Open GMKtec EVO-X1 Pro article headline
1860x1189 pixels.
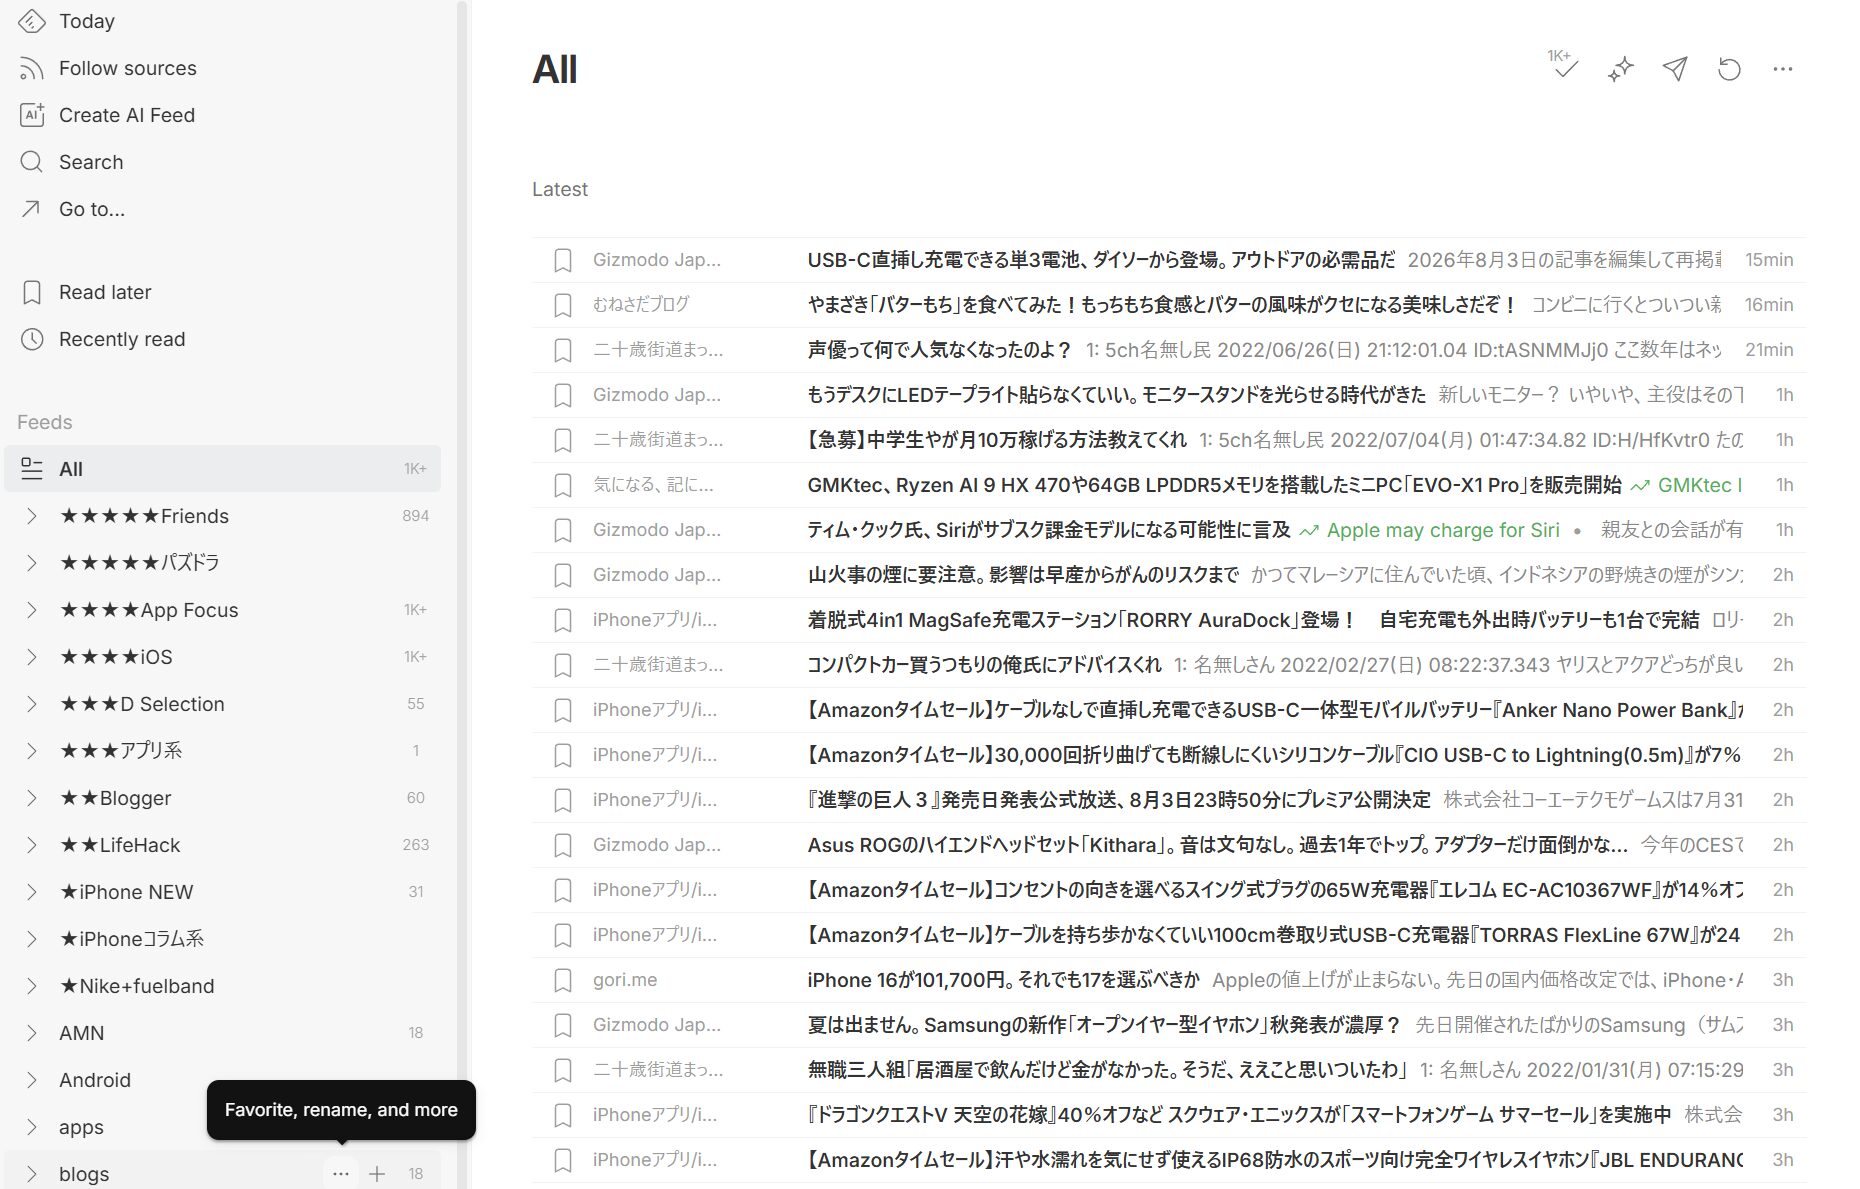1214,485
